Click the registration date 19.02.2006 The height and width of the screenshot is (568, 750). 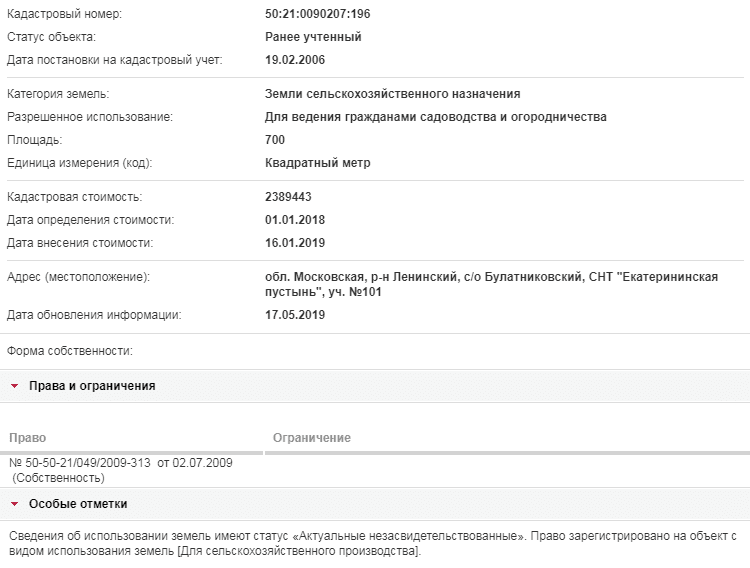[x=295, y=60]
